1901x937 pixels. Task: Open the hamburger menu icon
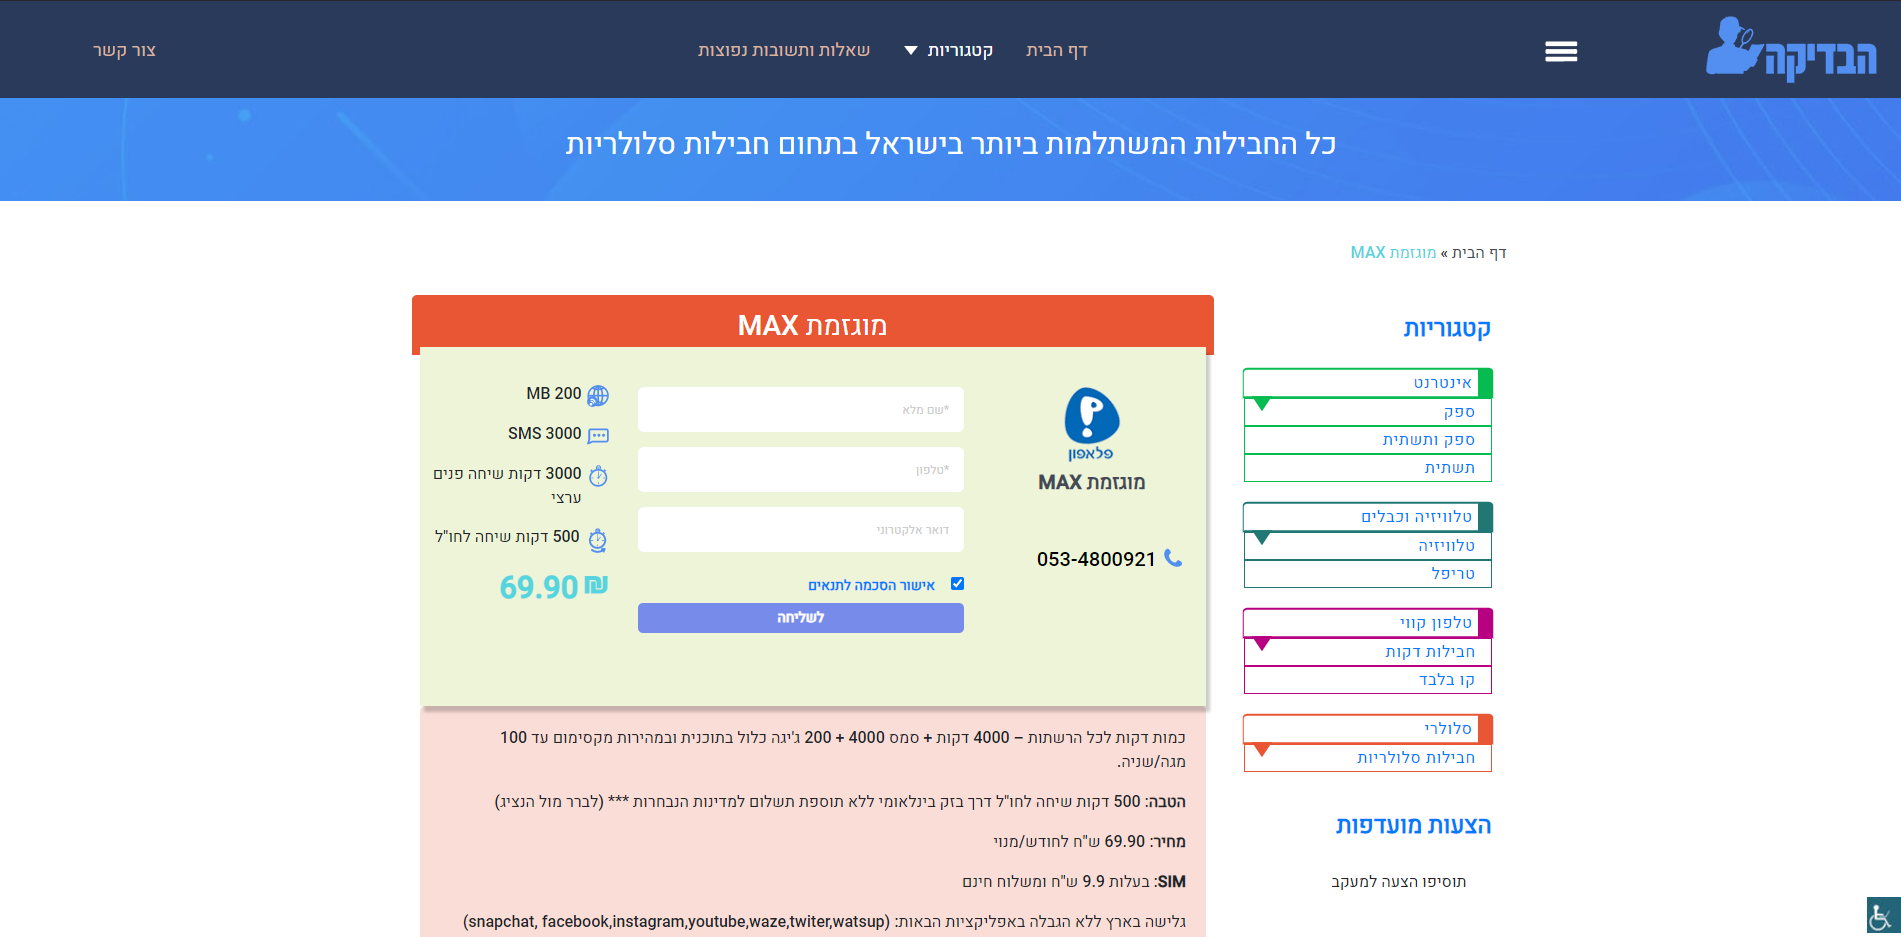1561,51
